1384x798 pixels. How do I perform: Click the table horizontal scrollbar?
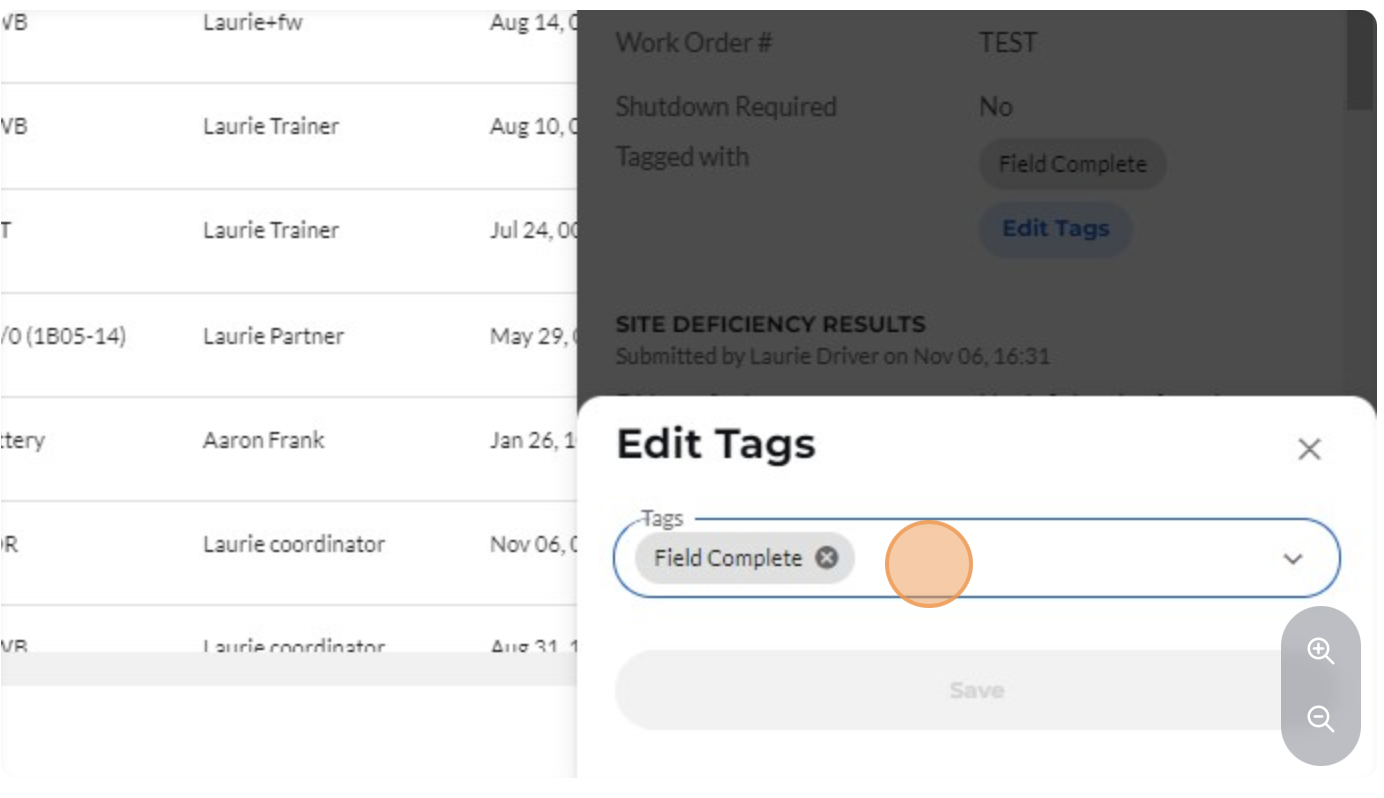tap(289, 669)
